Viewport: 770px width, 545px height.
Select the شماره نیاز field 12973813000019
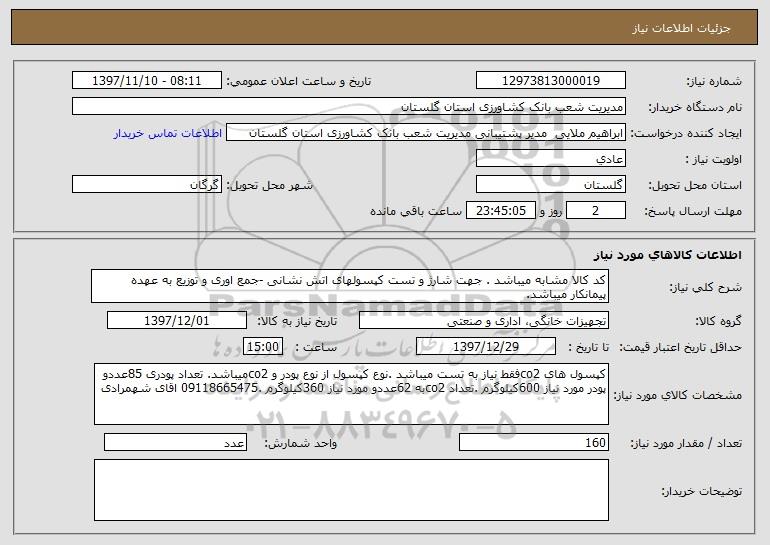[x=550, y=81]
